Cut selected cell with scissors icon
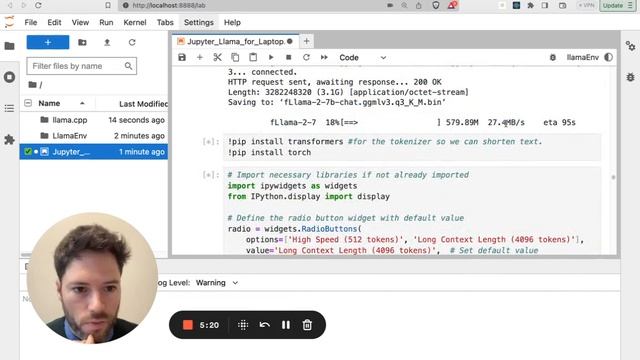This screenshot has height=360, width=640. (x=218, y=58)
